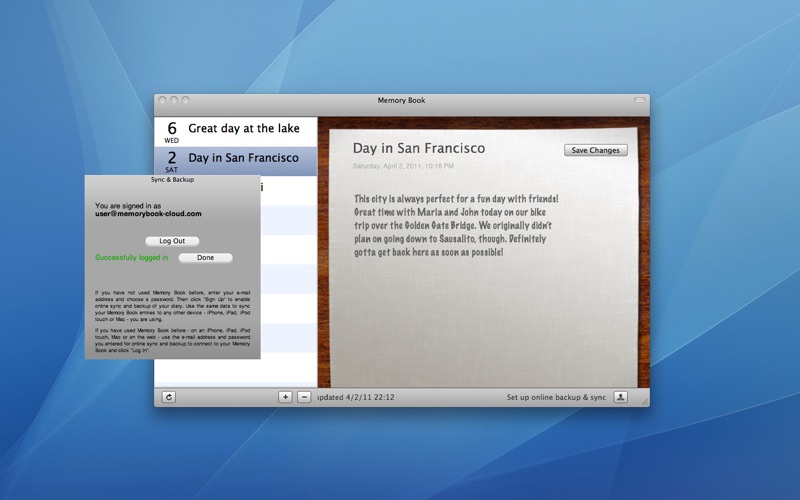Viewport: 800px width, 500px height.
Task: Click the sync refresh icon in bottom bar
Action: pos(169,397)
